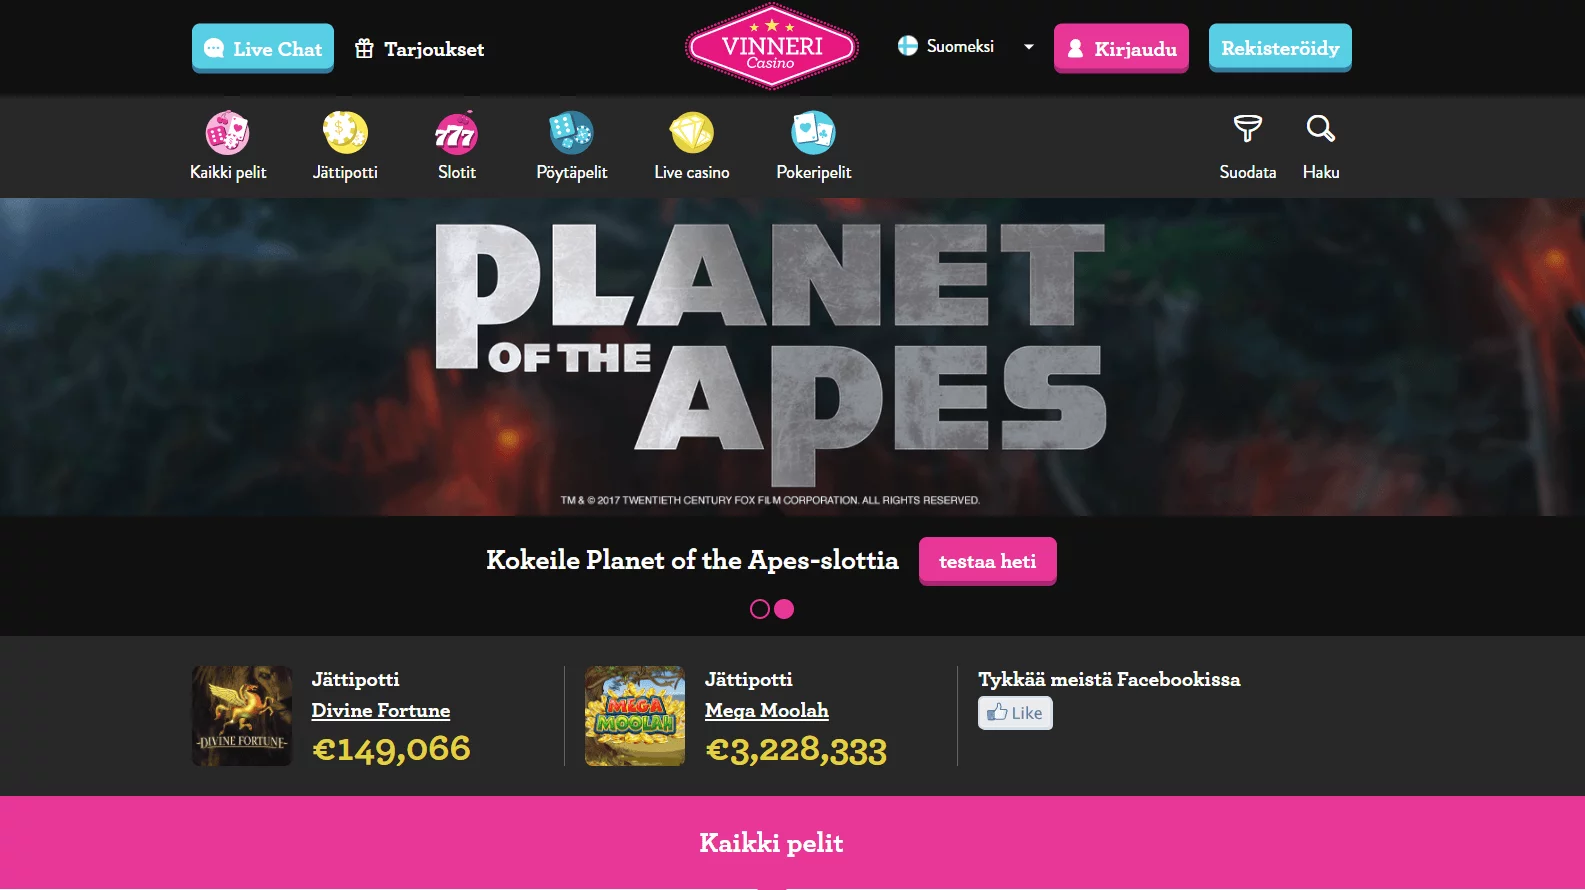1585x890 pixels.
Task: Open the Tarjoukset offers menu item
Action: (x=420, y=49)
